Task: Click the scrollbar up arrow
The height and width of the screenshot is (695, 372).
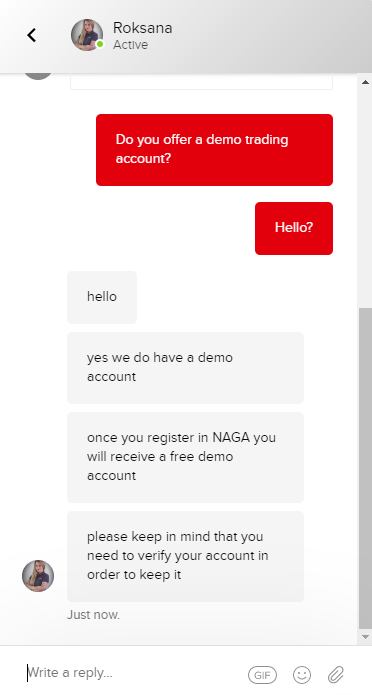Action: click(365, 82)
